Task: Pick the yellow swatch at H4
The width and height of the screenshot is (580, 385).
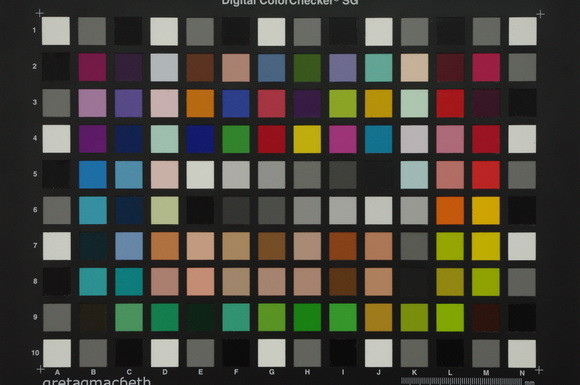Action: pyautogui.click(x=307, y=139)
